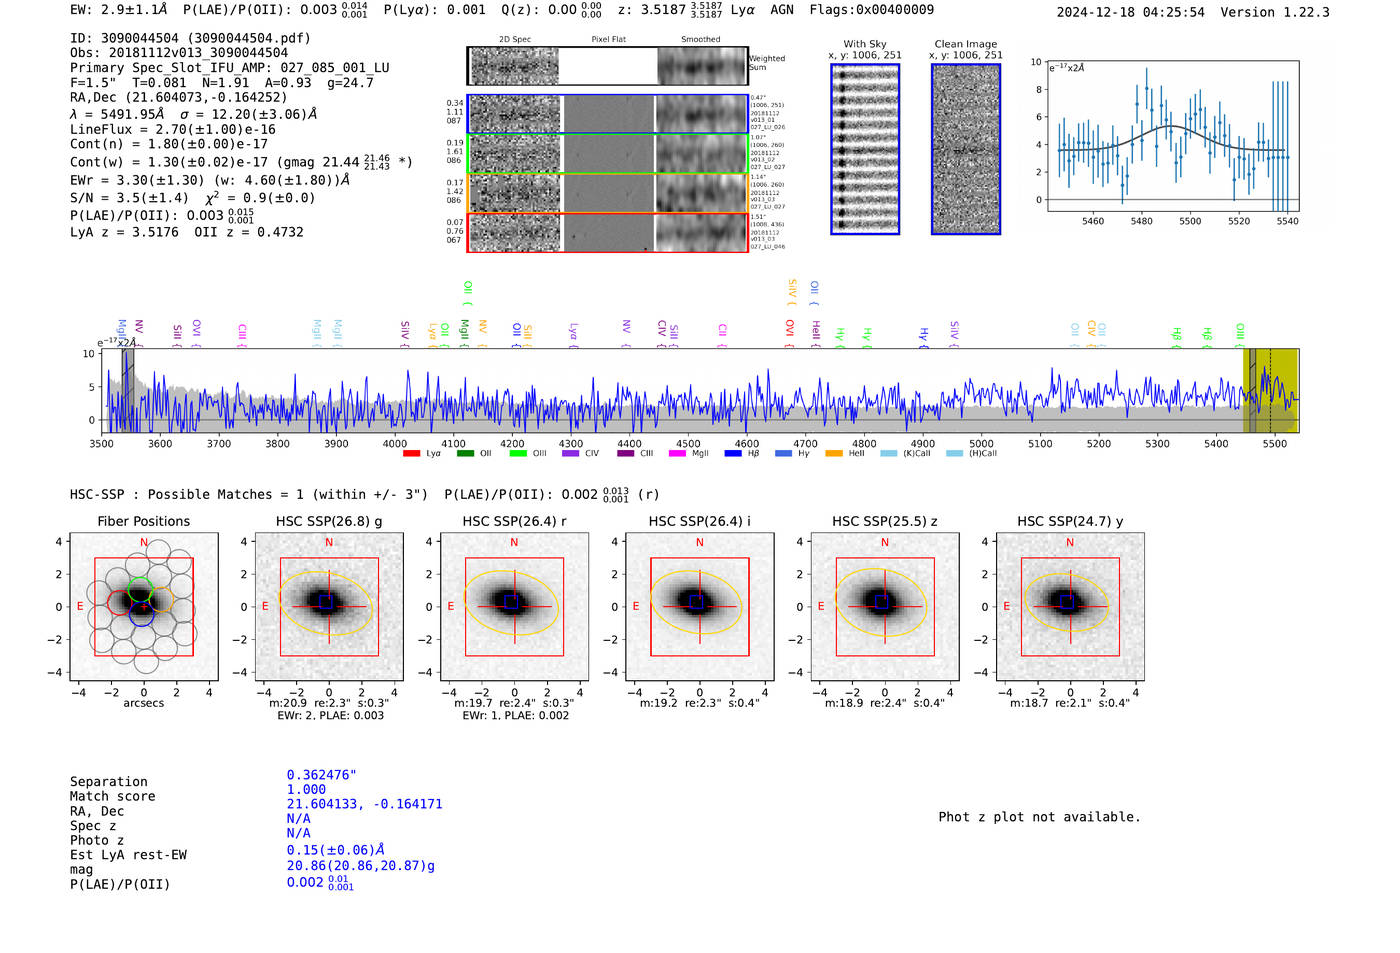Click the Weighted Sum 2D spectrum row
Screen dimensions: 1400x953
[607, 66]
